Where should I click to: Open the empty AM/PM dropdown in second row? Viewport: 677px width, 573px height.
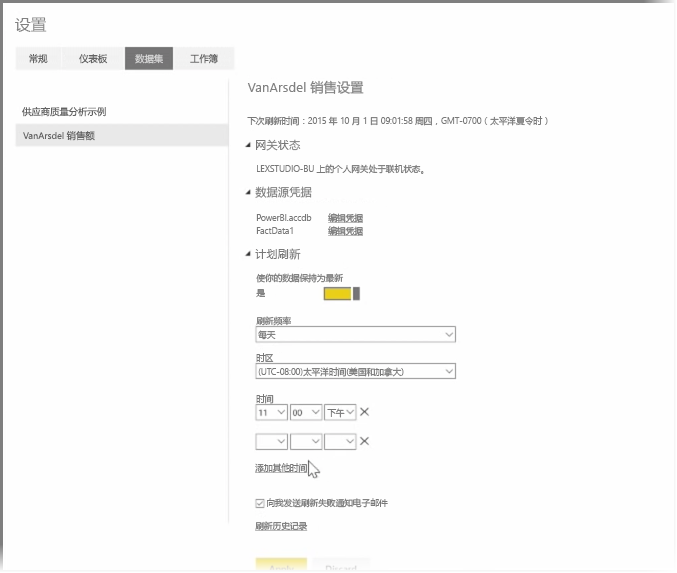[x=340, y=441]
